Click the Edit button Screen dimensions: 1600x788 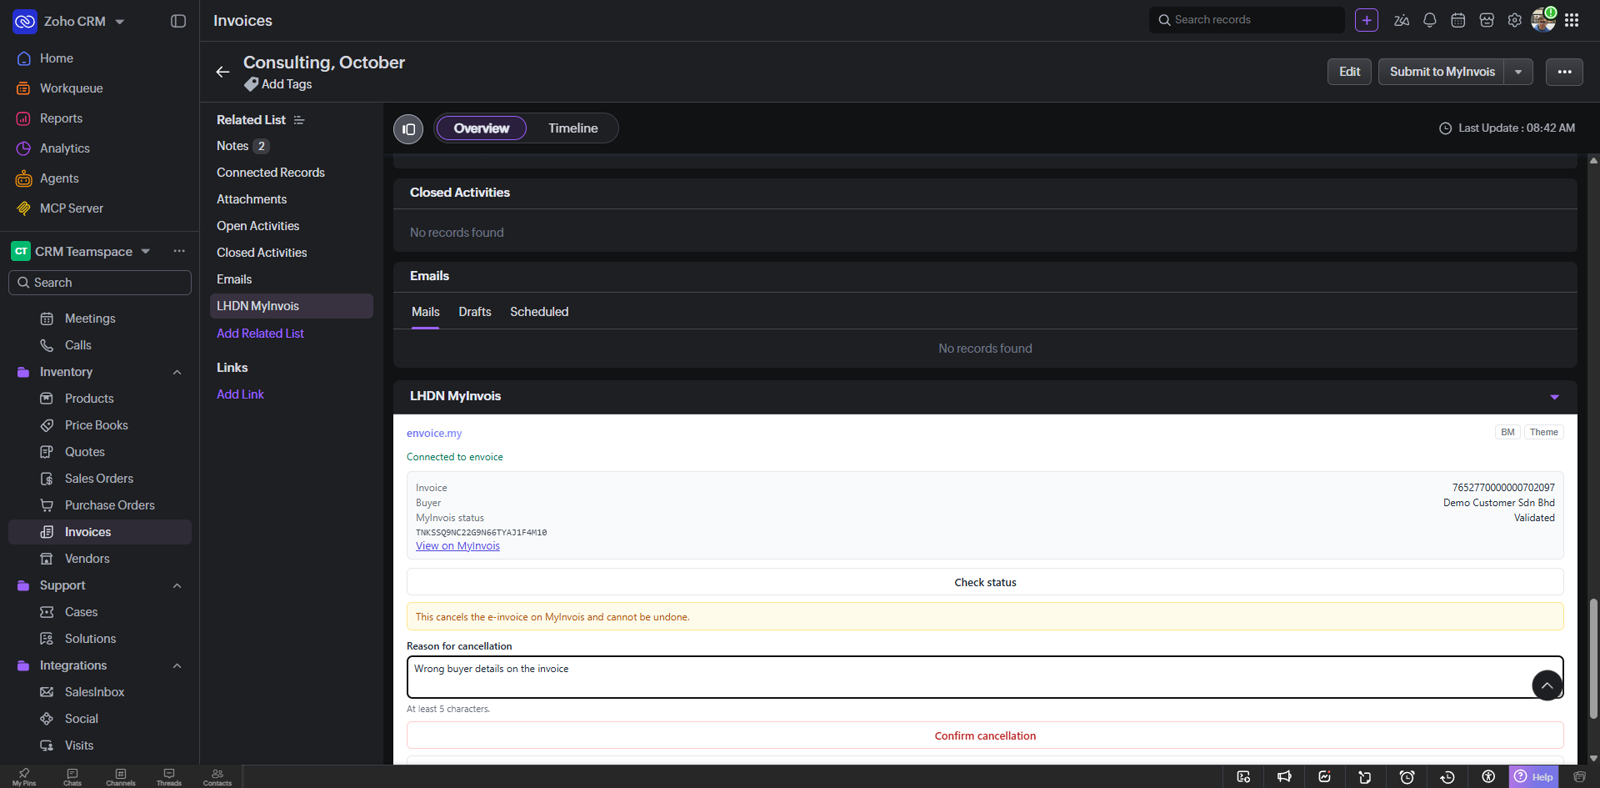pos(1349,72)
